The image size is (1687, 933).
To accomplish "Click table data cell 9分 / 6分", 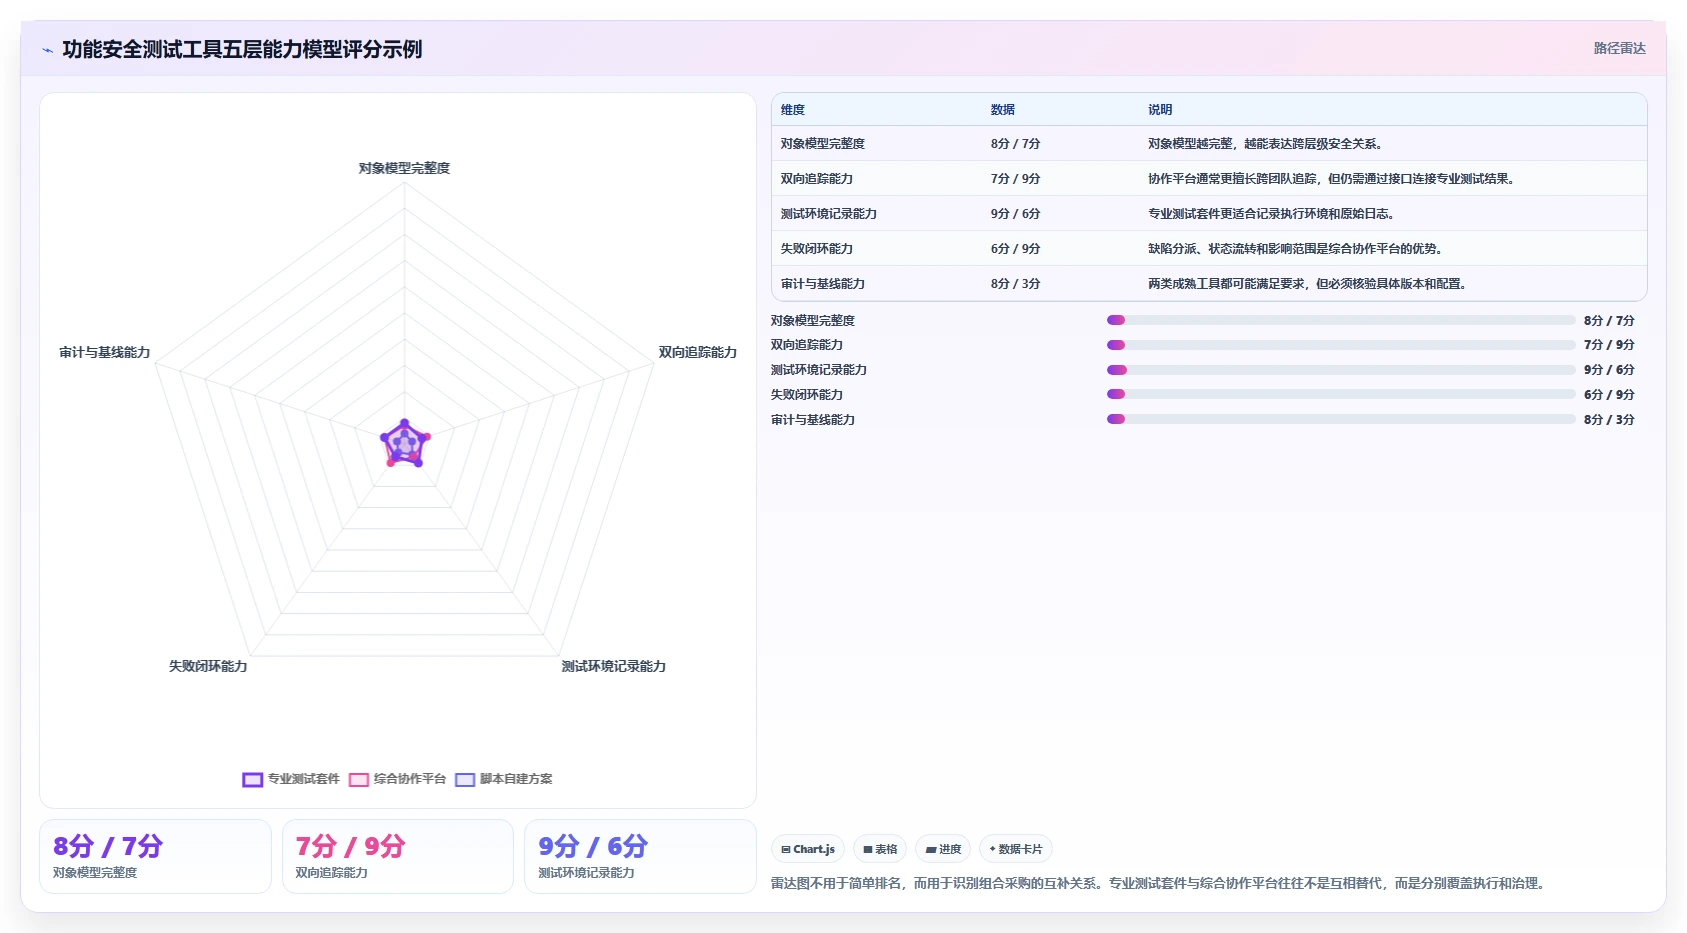I will [1016, 214].
